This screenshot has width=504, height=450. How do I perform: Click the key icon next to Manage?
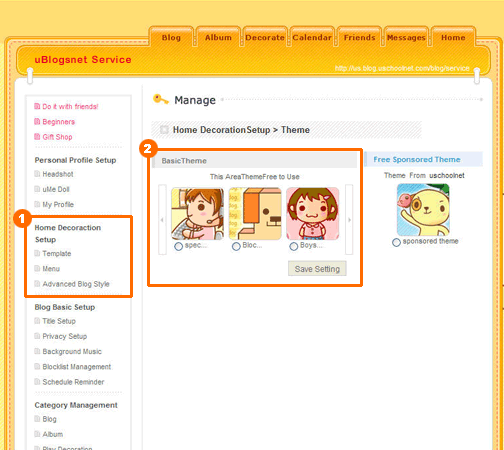click(161, 99)
